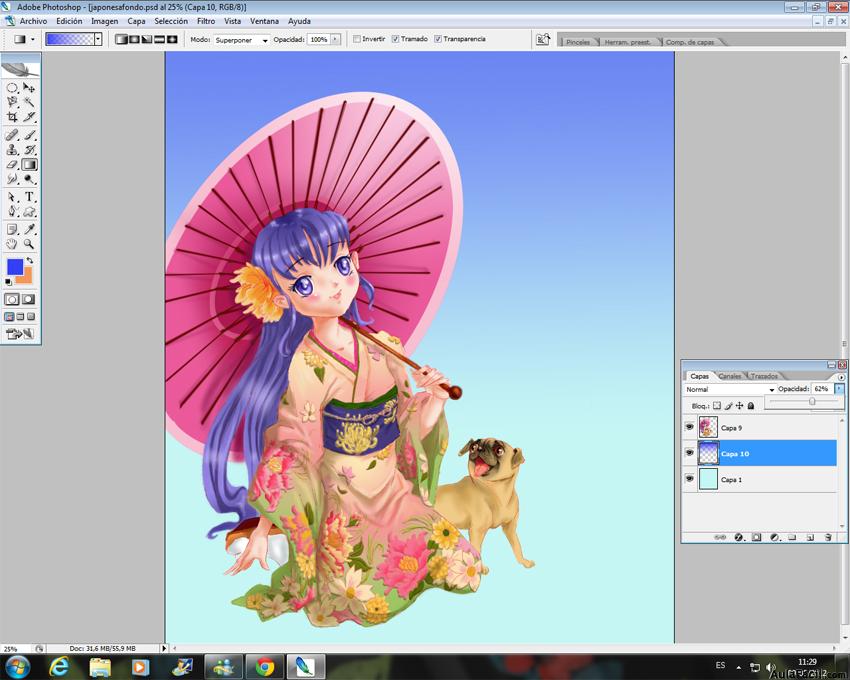Delete layer using trash icon
Screen dimensions: 850x680
coord(828,537)
